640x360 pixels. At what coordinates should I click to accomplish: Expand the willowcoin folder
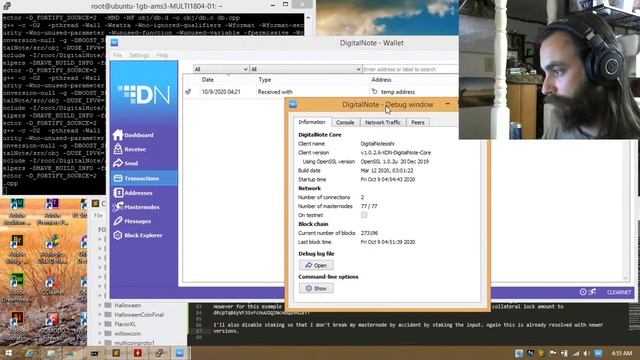100,333
